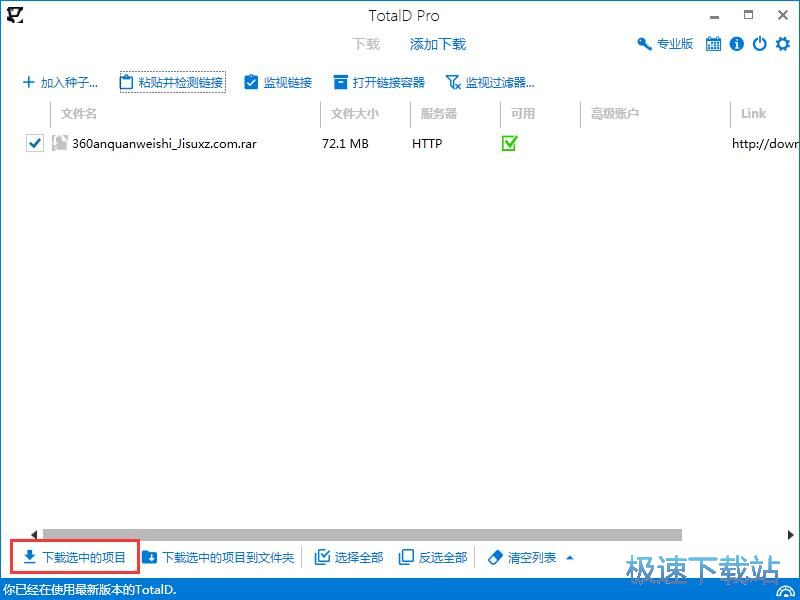The image size is (800, 600).
Task: Expand the arrow next to 清空列表
Action: click(570, 558)
